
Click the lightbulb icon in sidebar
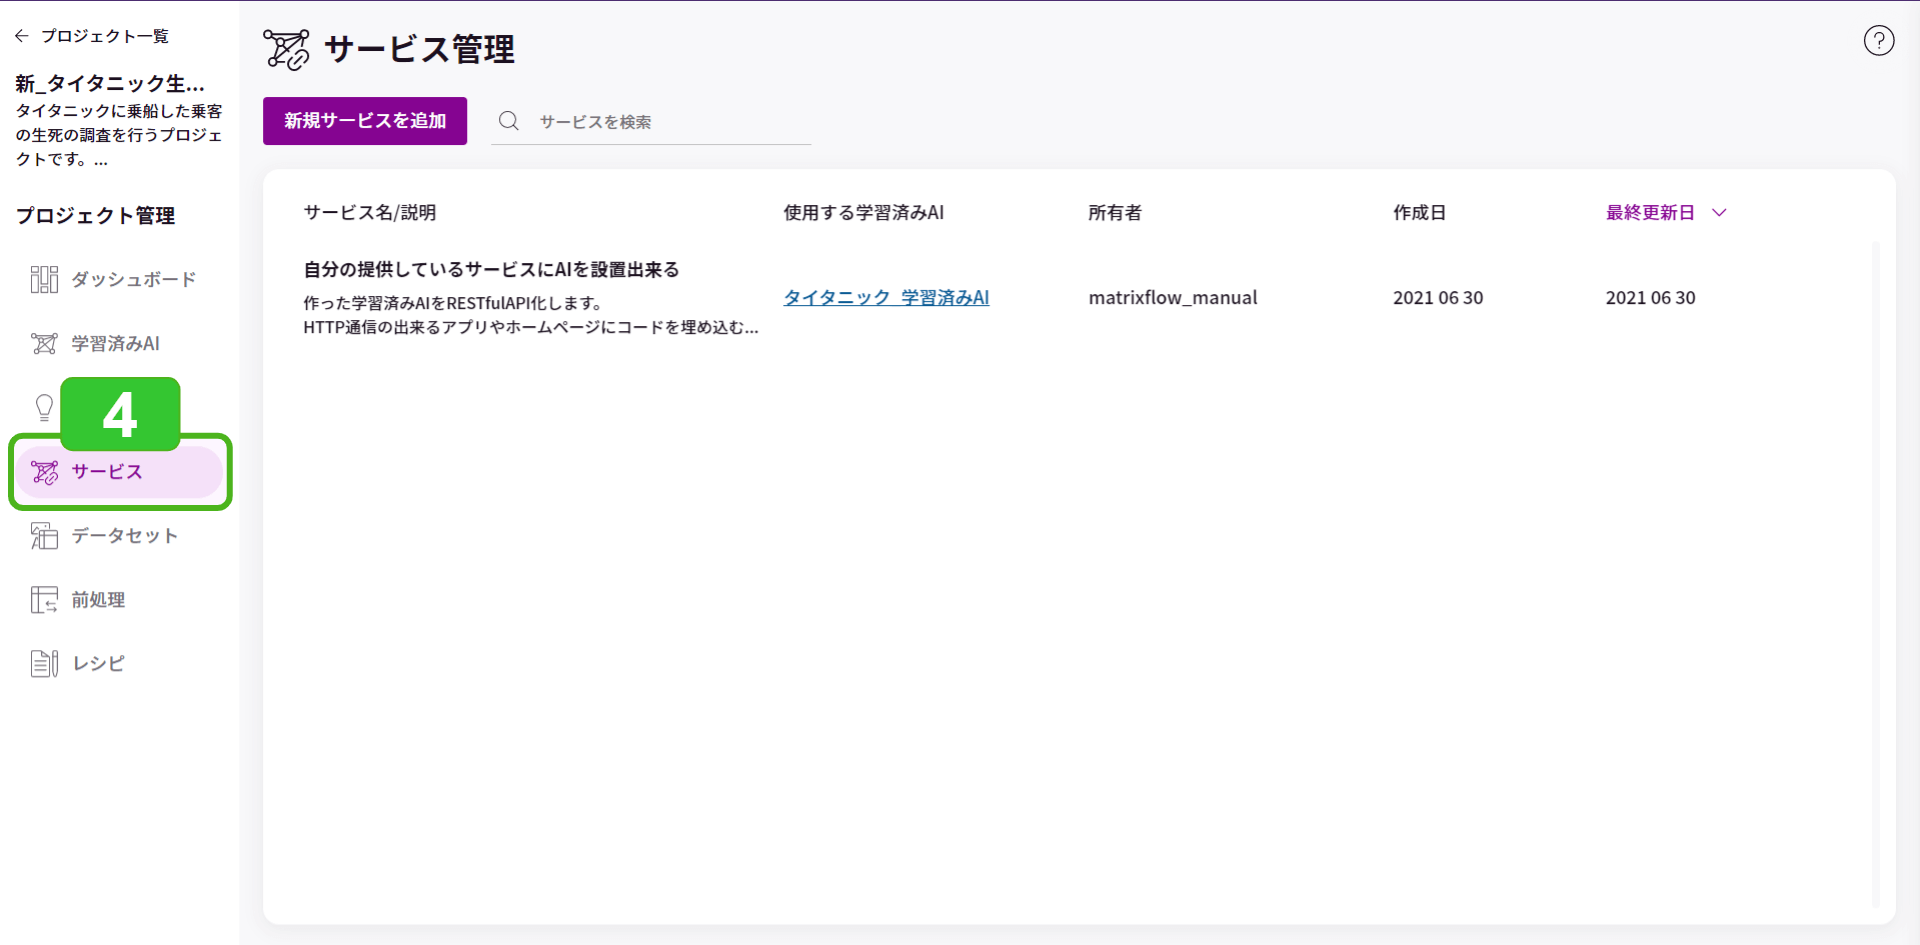point(44,407)
